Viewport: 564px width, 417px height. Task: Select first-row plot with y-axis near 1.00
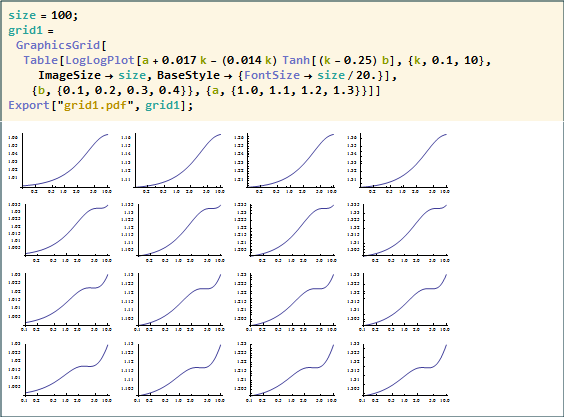point(60,164)
